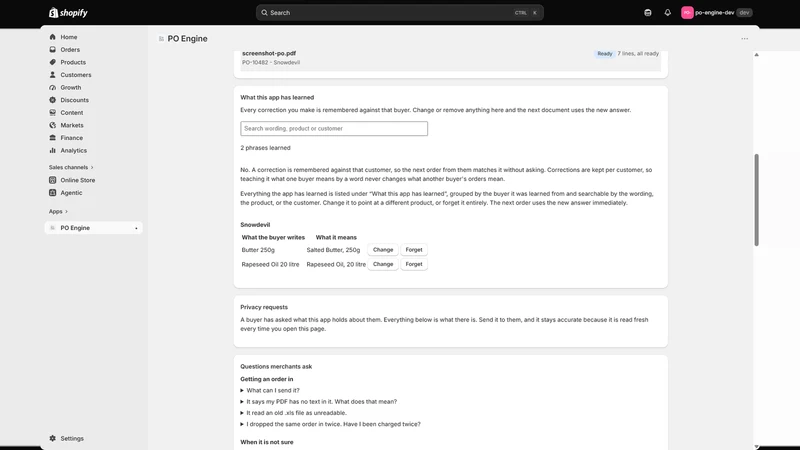Click the Privacy requests heading

coord(264,307)
